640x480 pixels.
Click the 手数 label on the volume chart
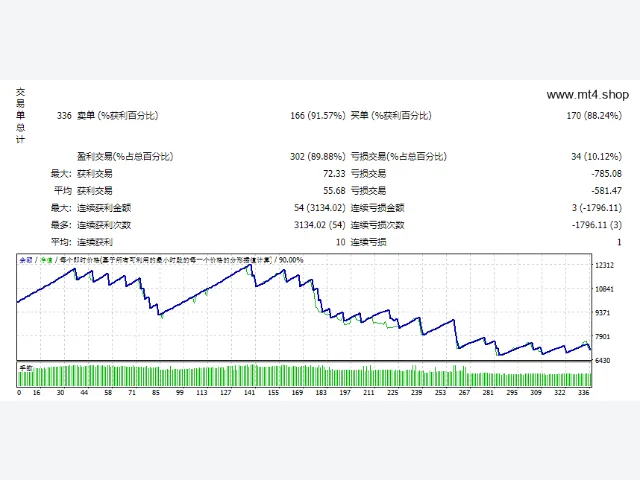[26, 368]
